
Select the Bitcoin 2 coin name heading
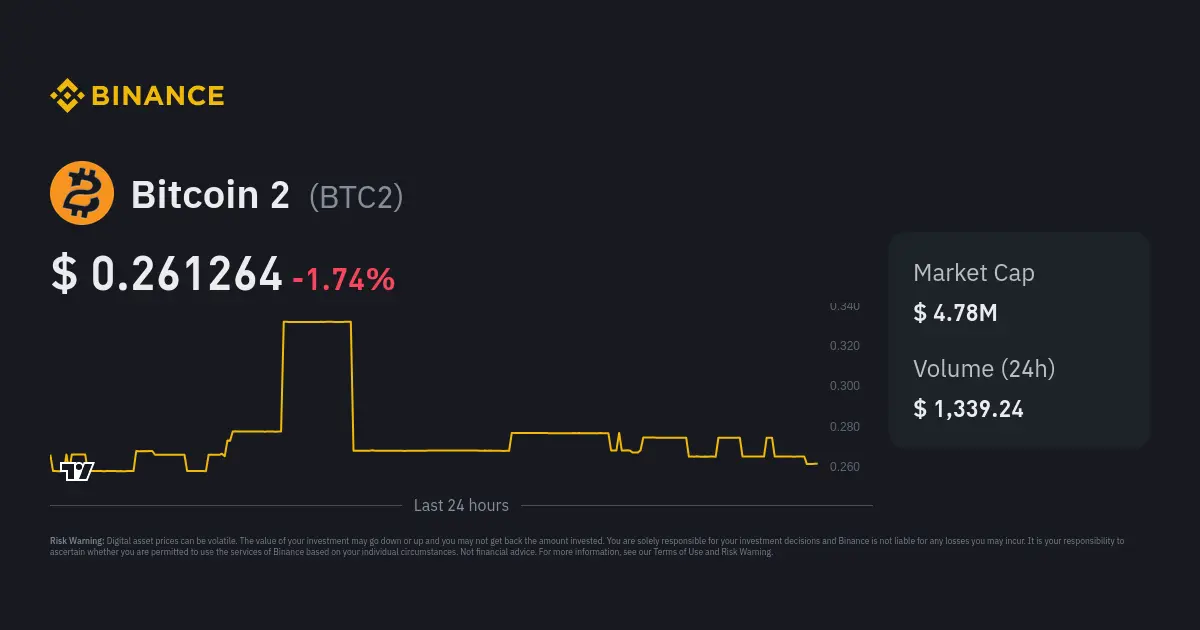click(x=210, y=195)
